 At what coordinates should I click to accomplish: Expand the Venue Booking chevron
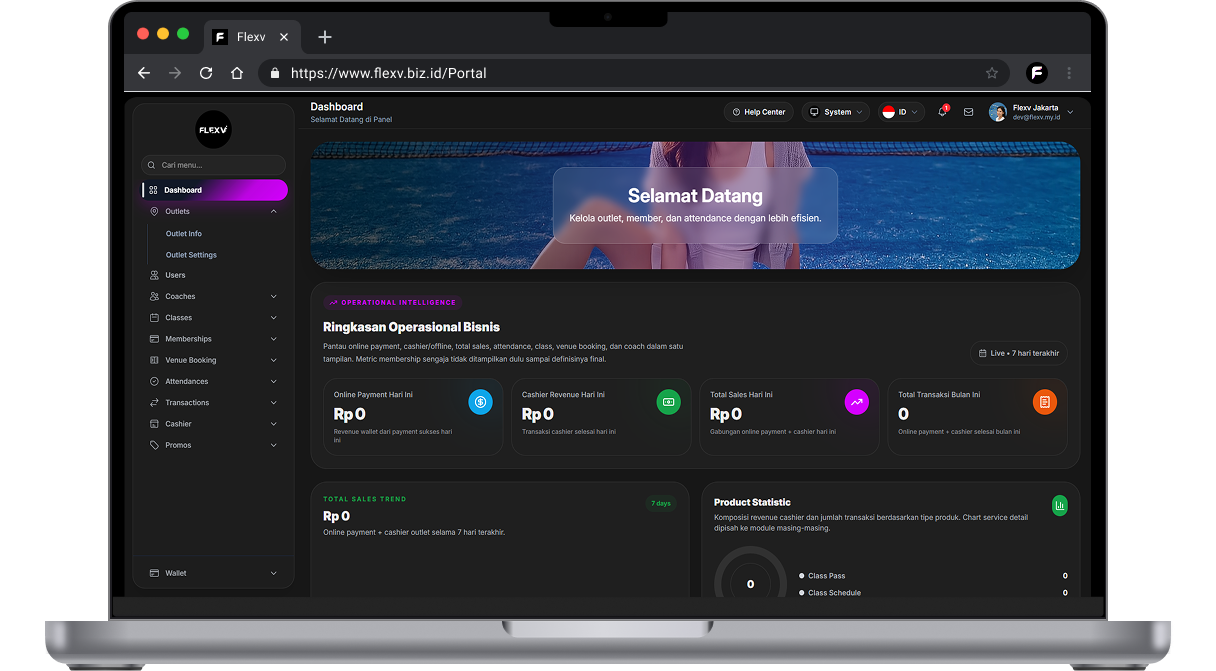[274, 360]
